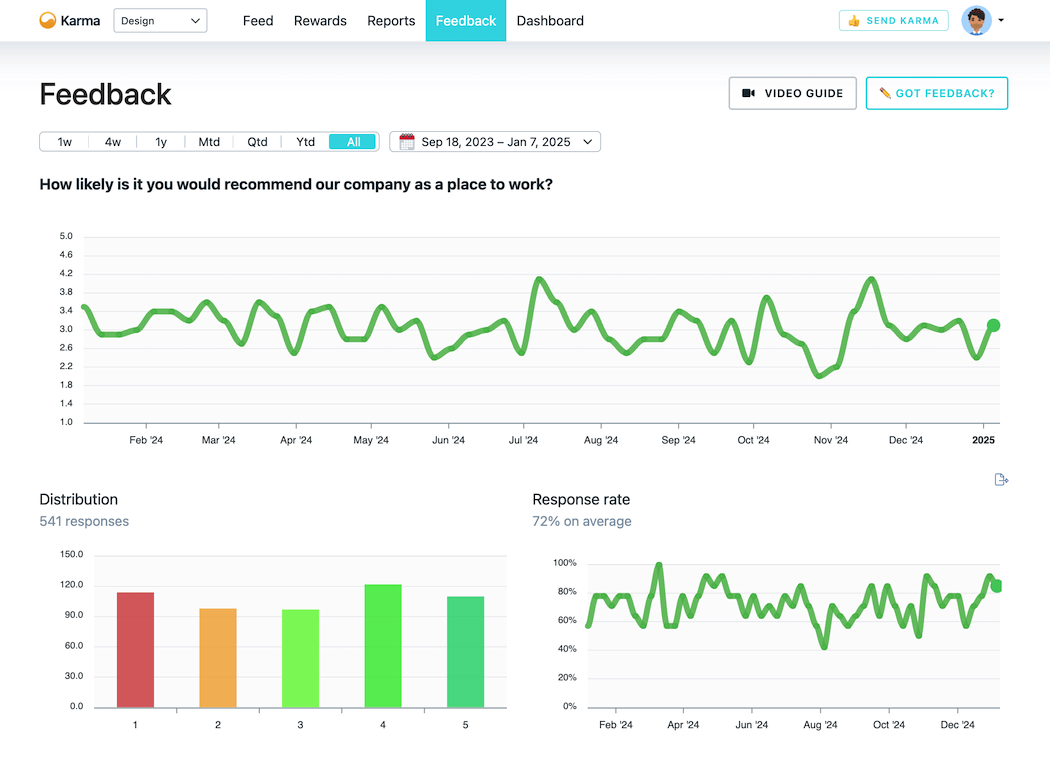
Task: Select the 1w time range
Action: pos(64,142)
